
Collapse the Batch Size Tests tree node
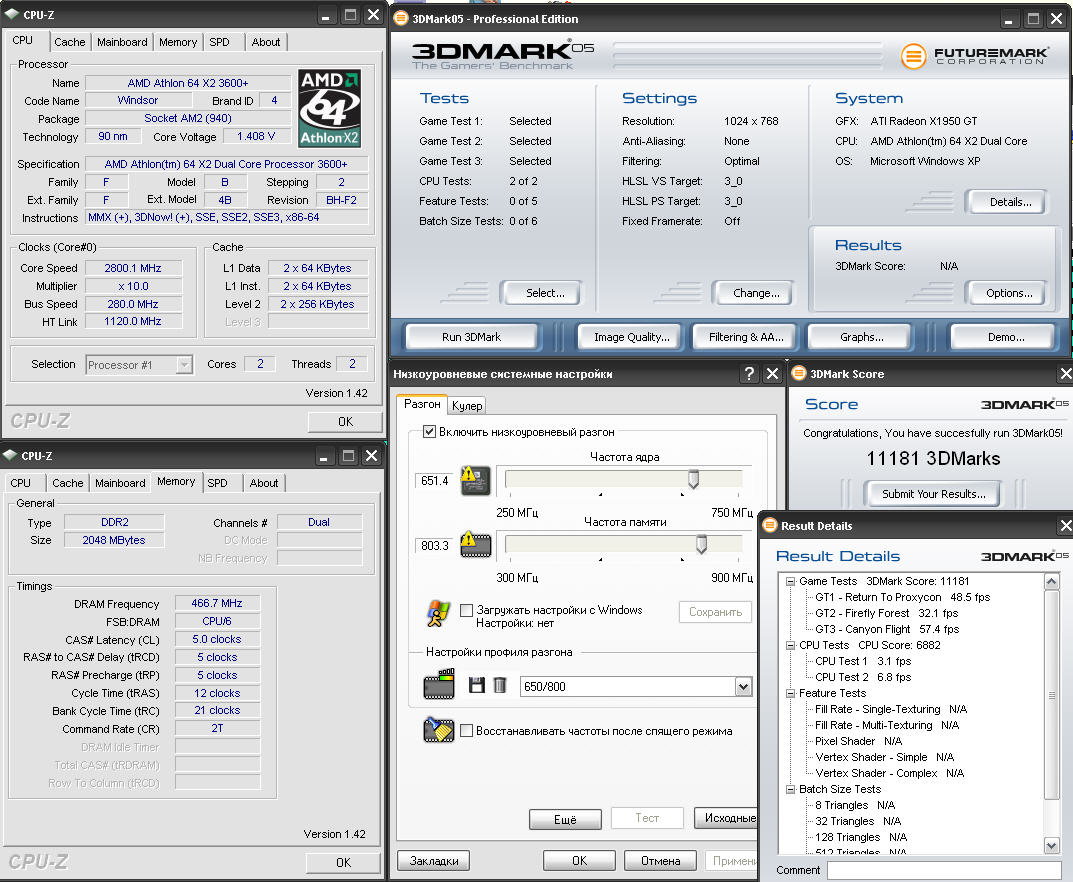[x=790, y=789]
